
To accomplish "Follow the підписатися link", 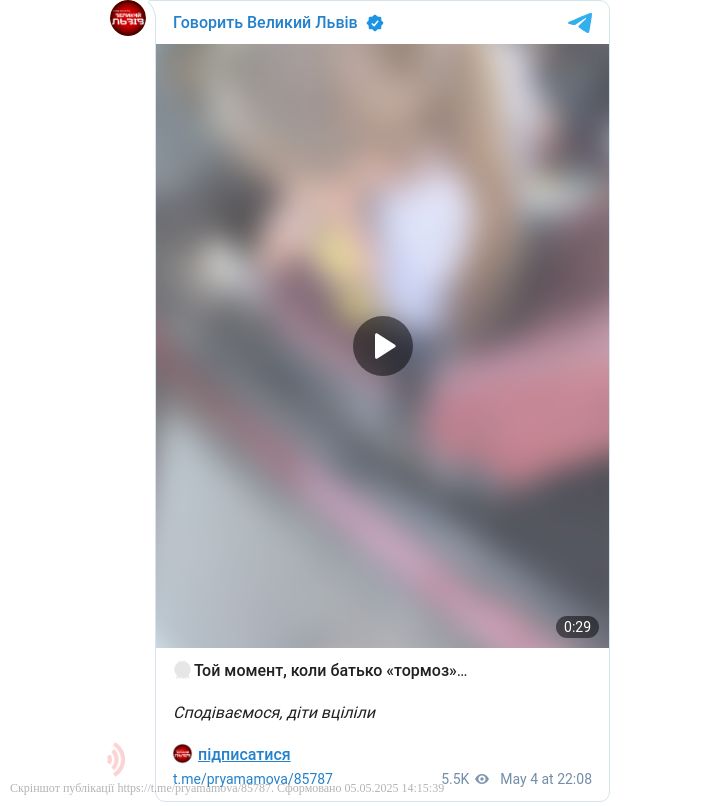I will point(244,754).
